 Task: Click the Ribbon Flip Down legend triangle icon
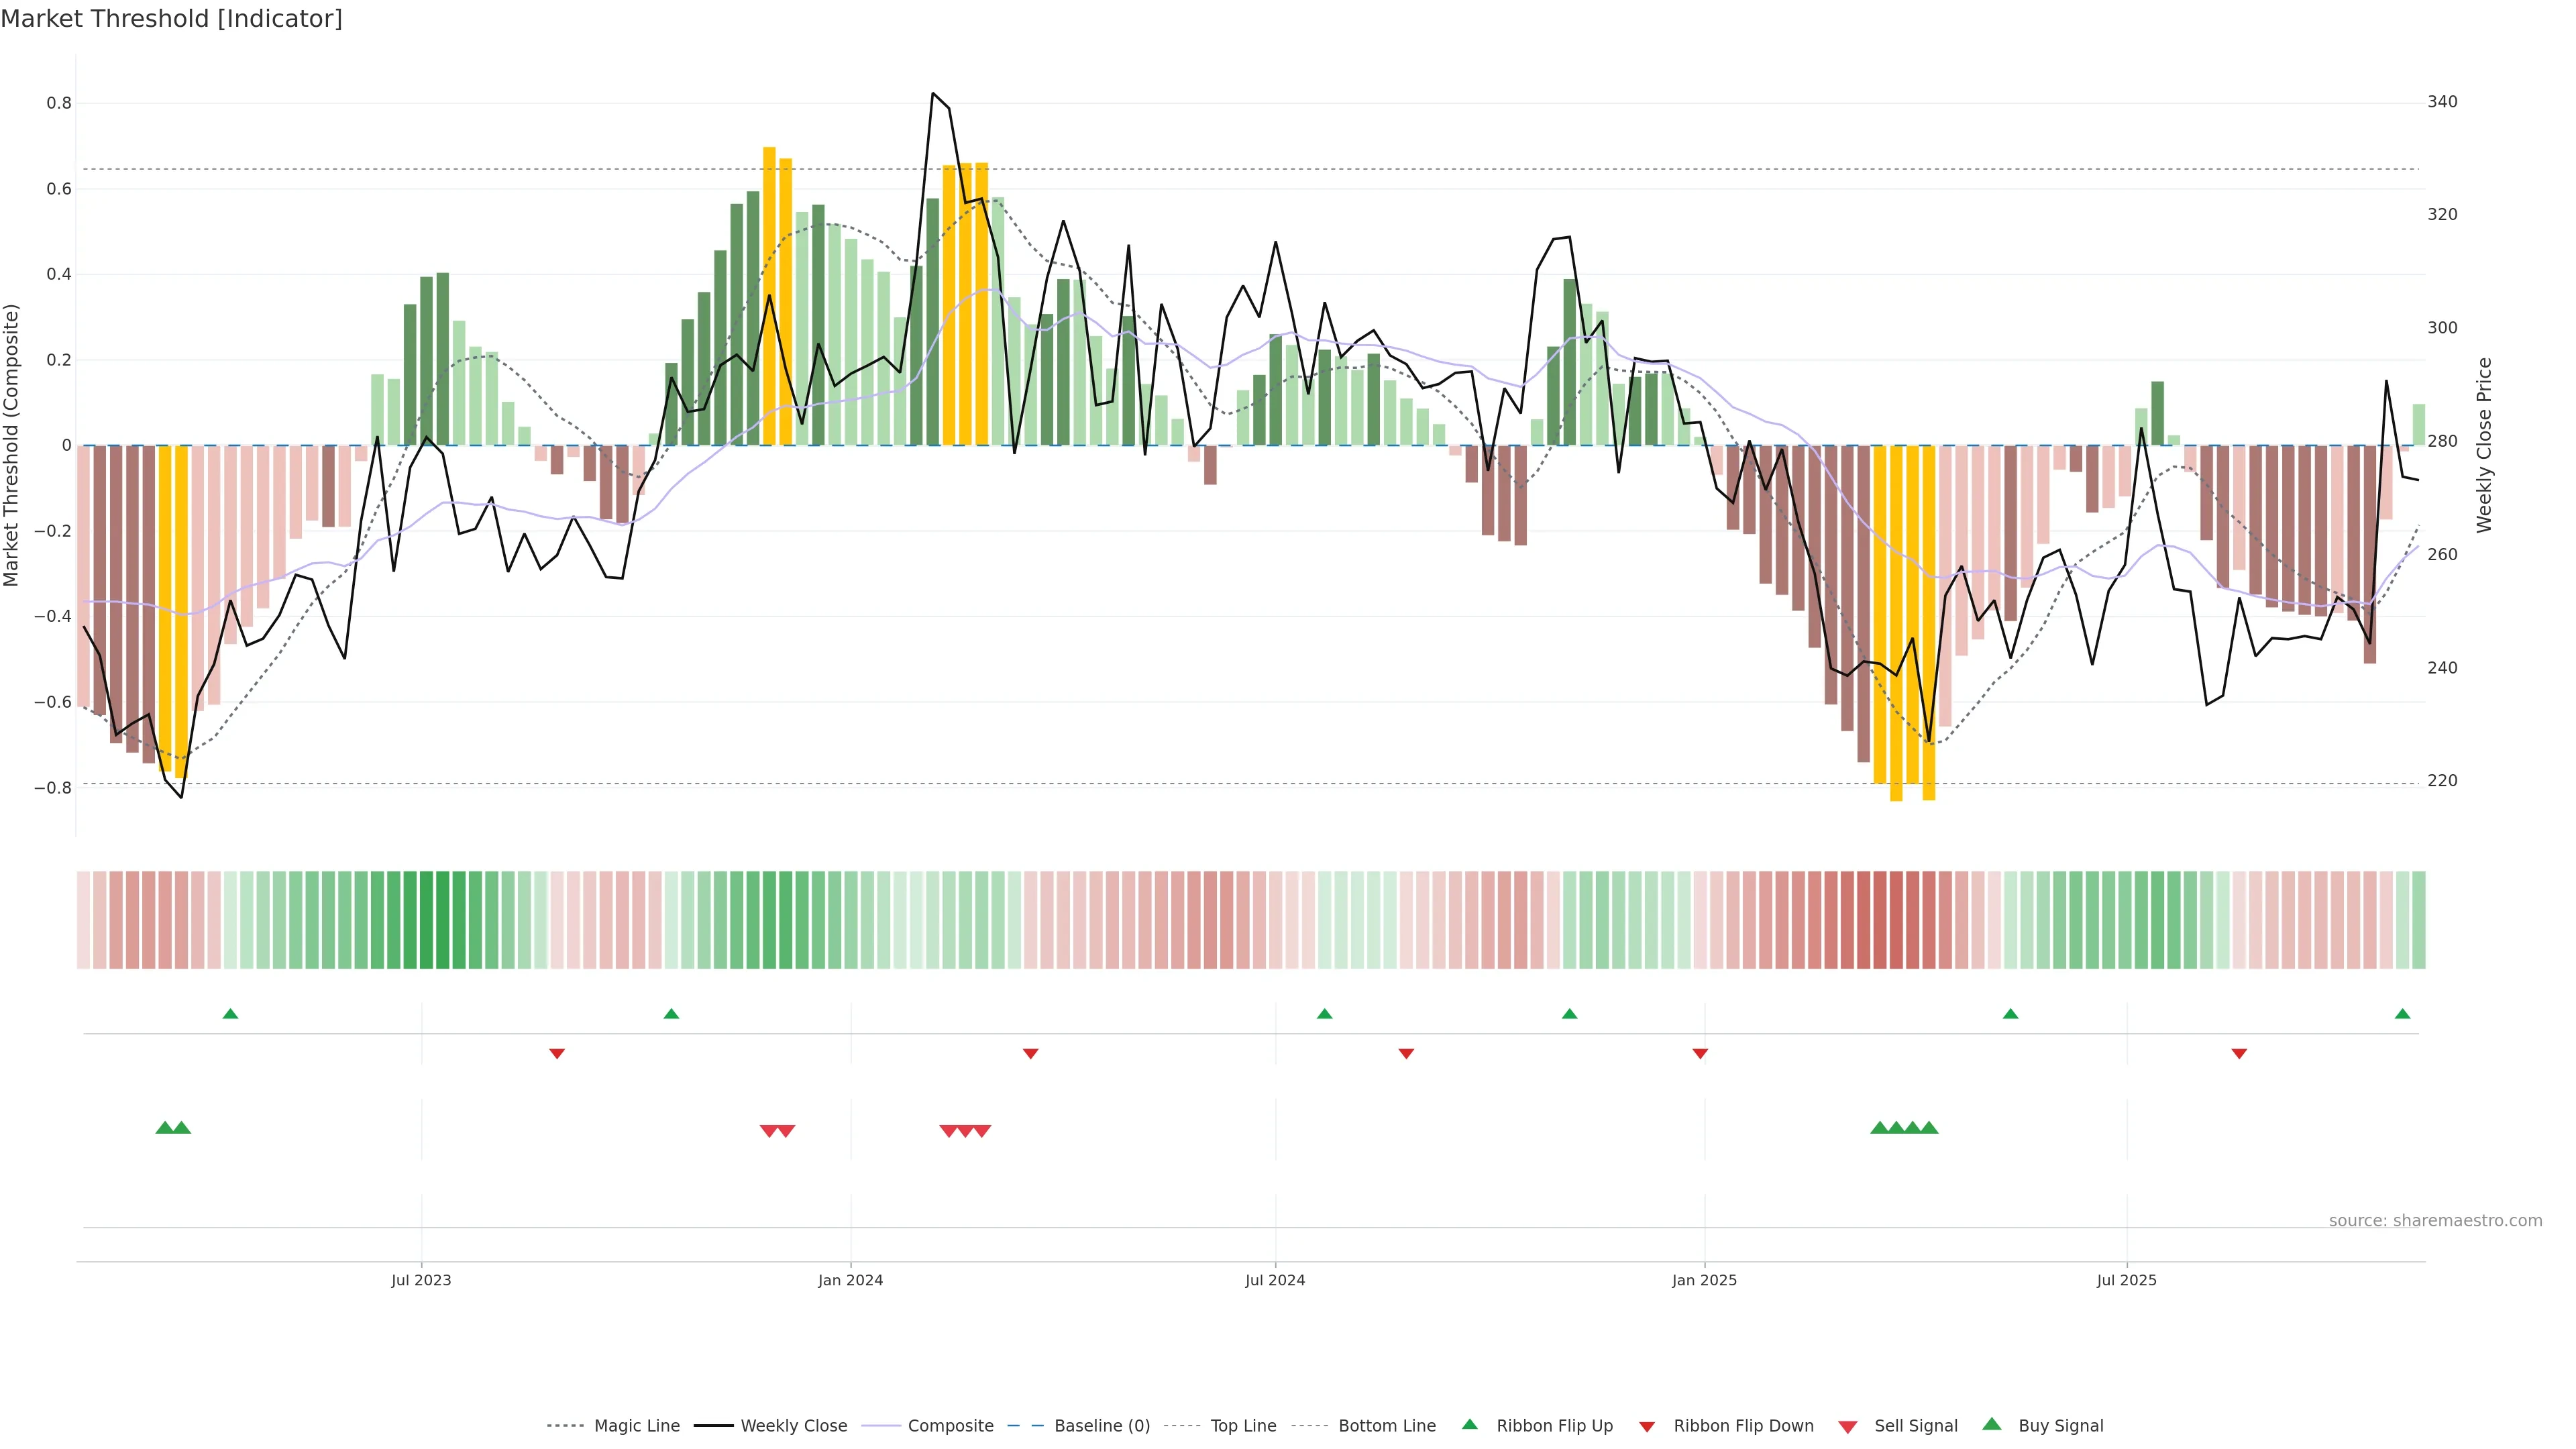click(x=1647, y=1427)
